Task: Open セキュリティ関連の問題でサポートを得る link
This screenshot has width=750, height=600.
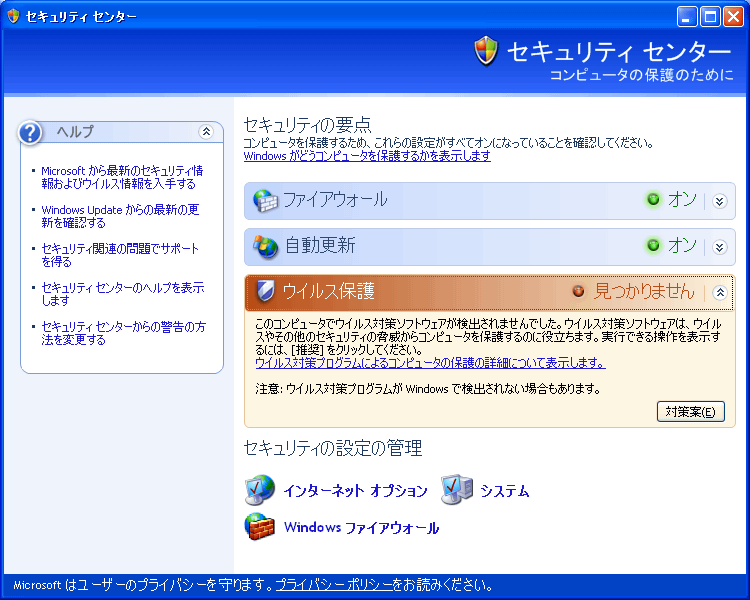Action: coord(120,255)
